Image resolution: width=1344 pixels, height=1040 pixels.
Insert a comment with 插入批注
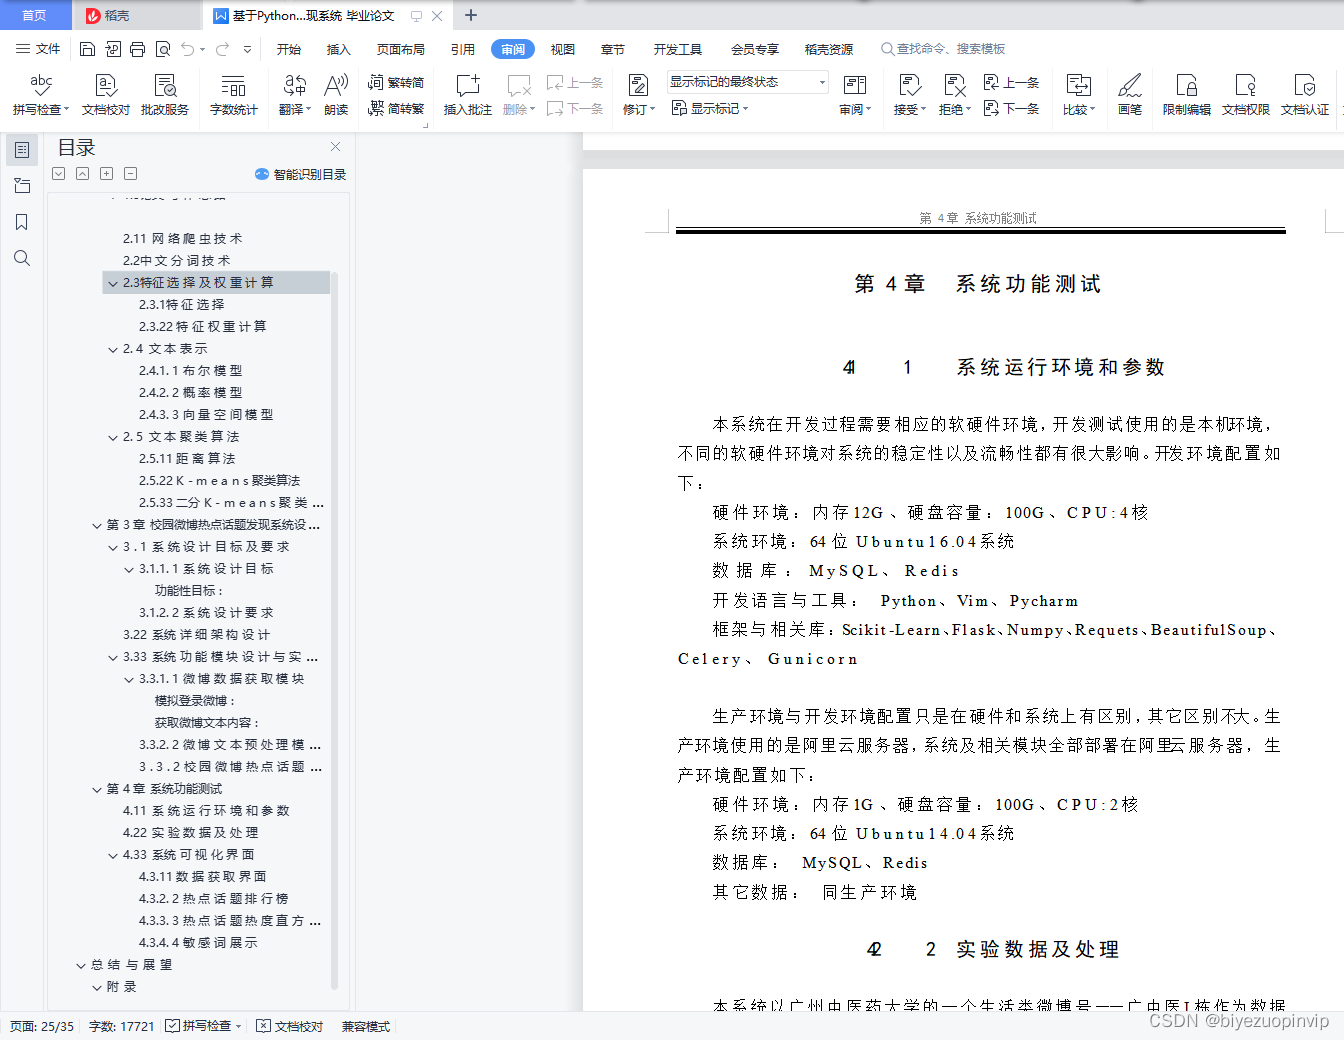(467, 94)
